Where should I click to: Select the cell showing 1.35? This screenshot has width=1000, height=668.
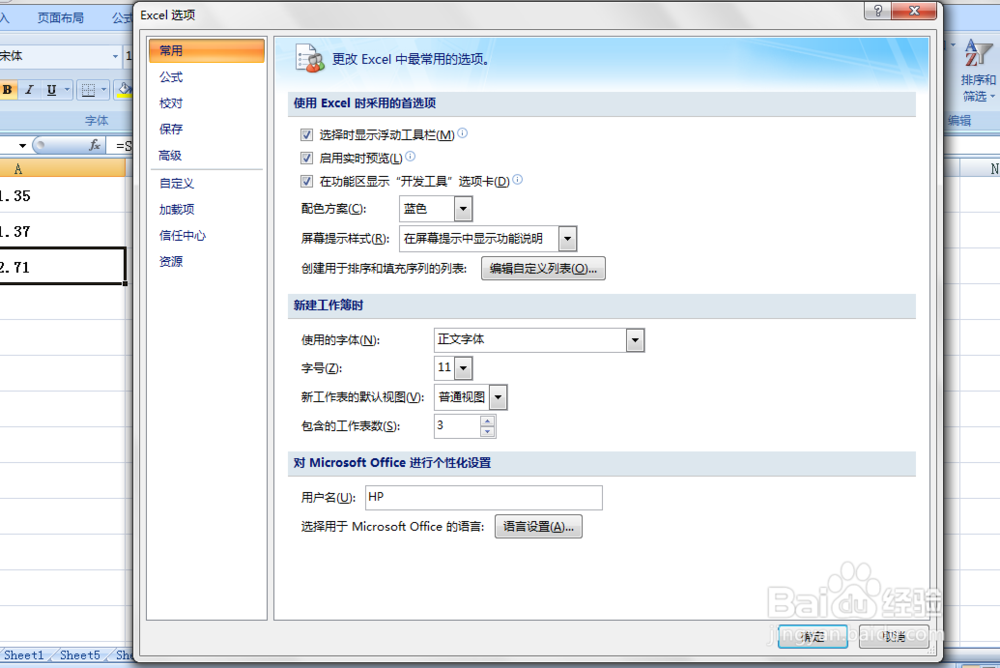[x=62, y=195]
